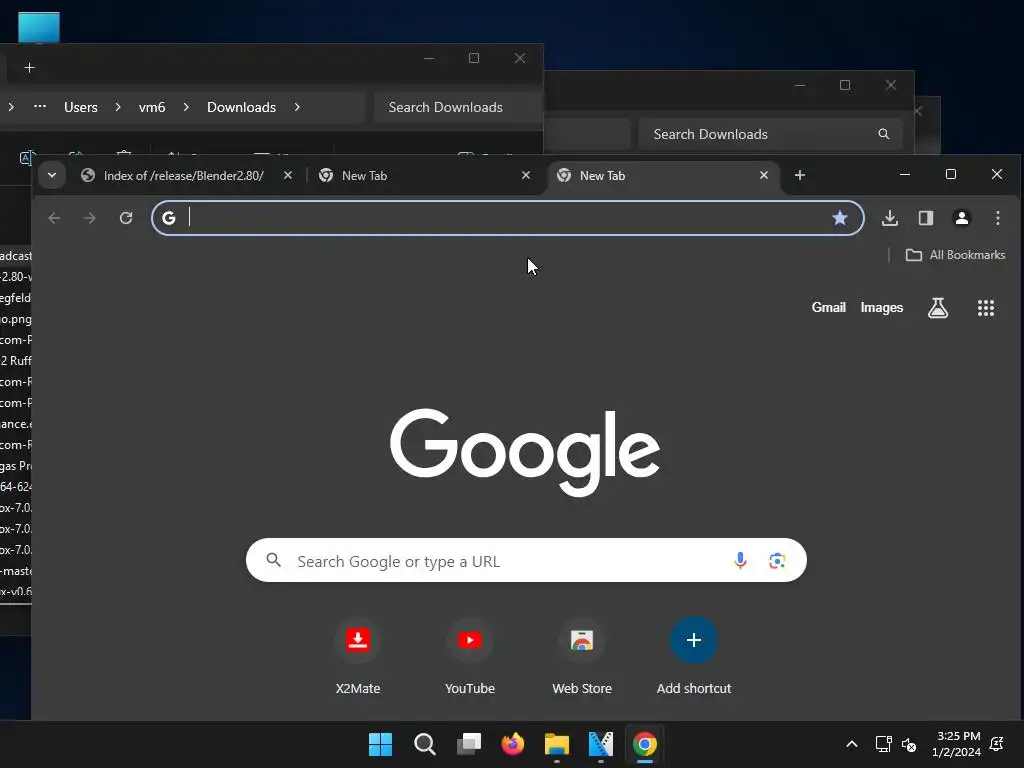The image size is (1024, 768).
Task: Go forward with Chrome forward arrow
Action: [90, 218]
